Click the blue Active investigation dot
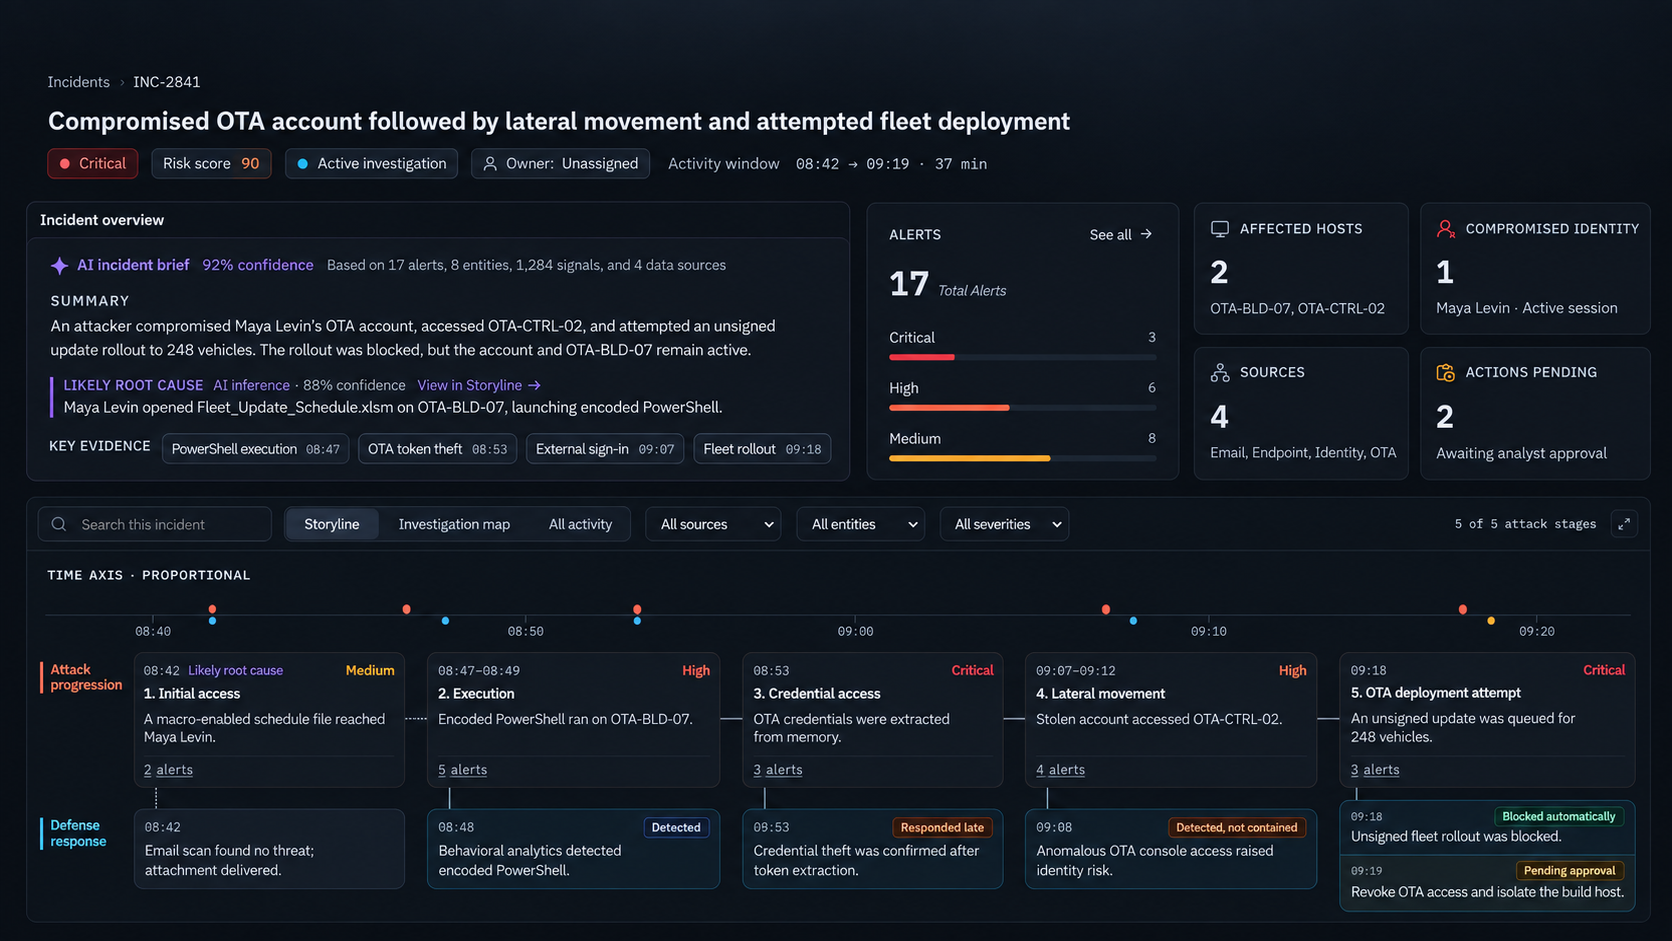Screen dimensions: 1672x941 coord(303,164)
